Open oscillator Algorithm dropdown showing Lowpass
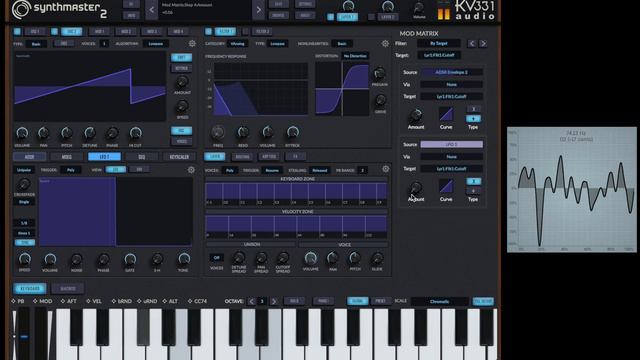The image size is (640, 360). (x=156, y=44)
